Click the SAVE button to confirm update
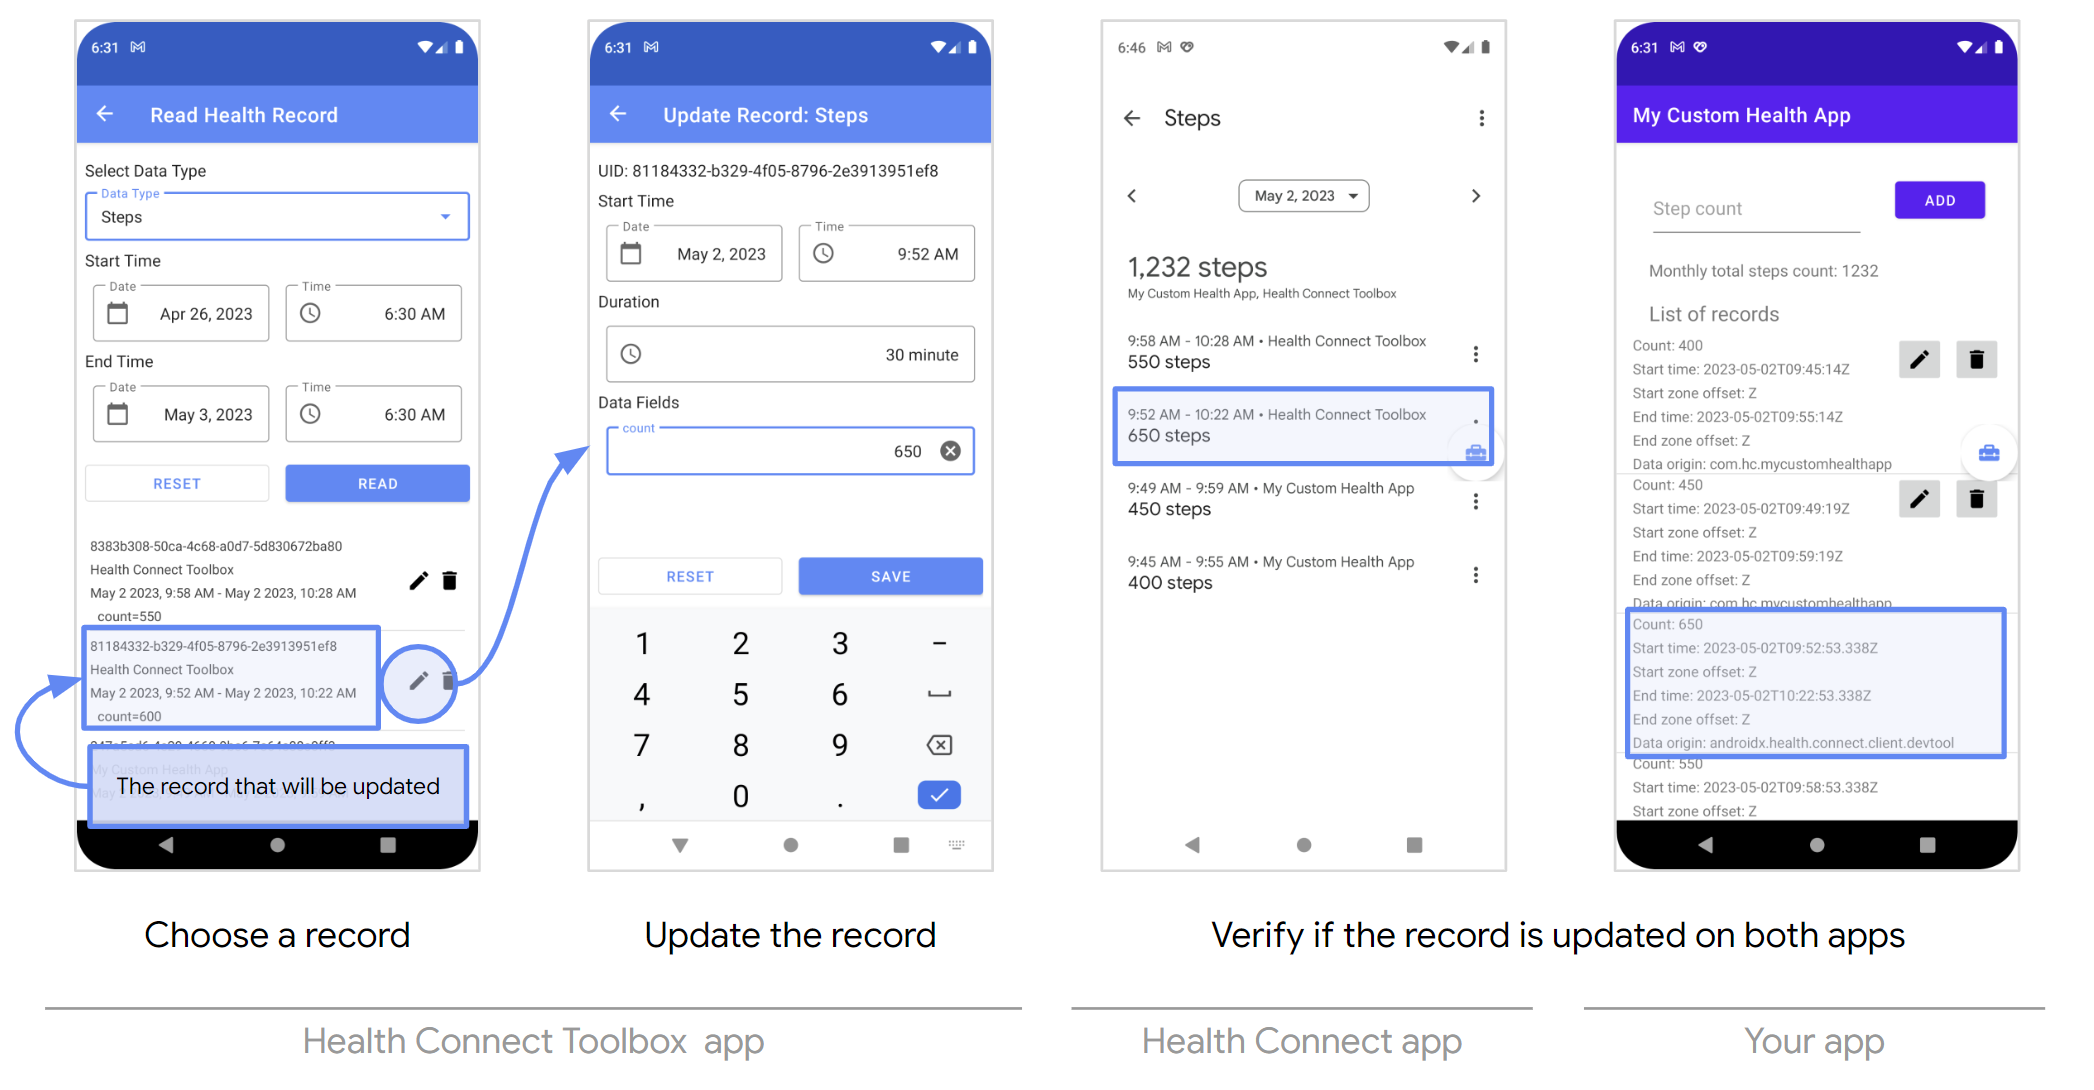This screenshot has height=1090, width=2094. point(889,575)
